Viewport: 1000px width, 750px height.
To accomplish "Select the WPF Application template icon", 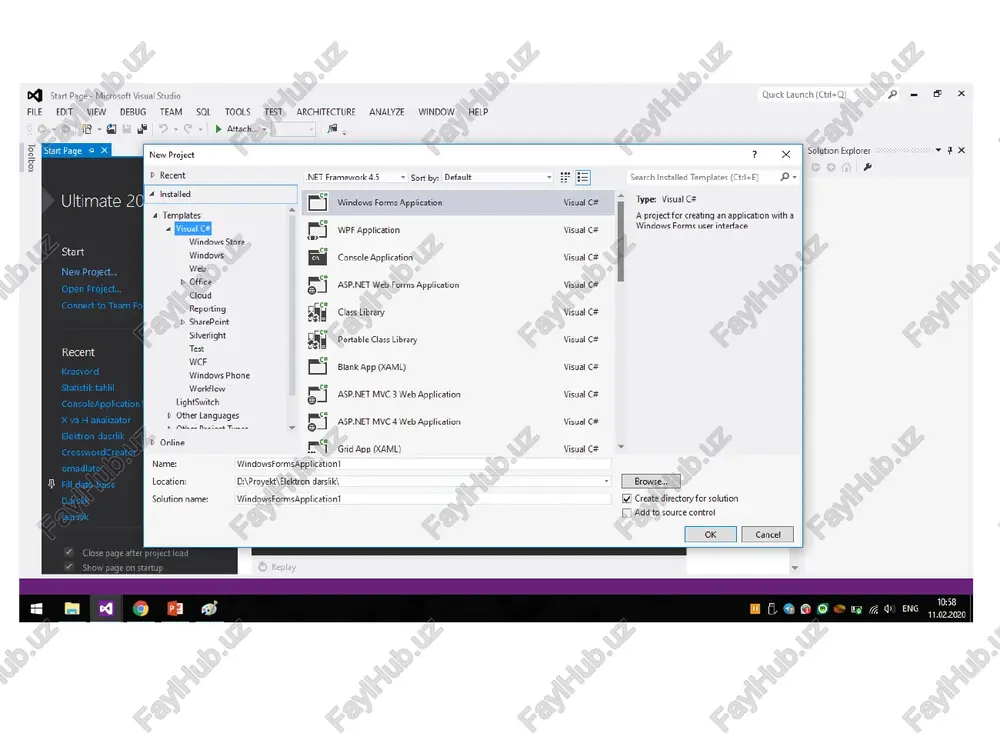I will [x=318, y=230].
